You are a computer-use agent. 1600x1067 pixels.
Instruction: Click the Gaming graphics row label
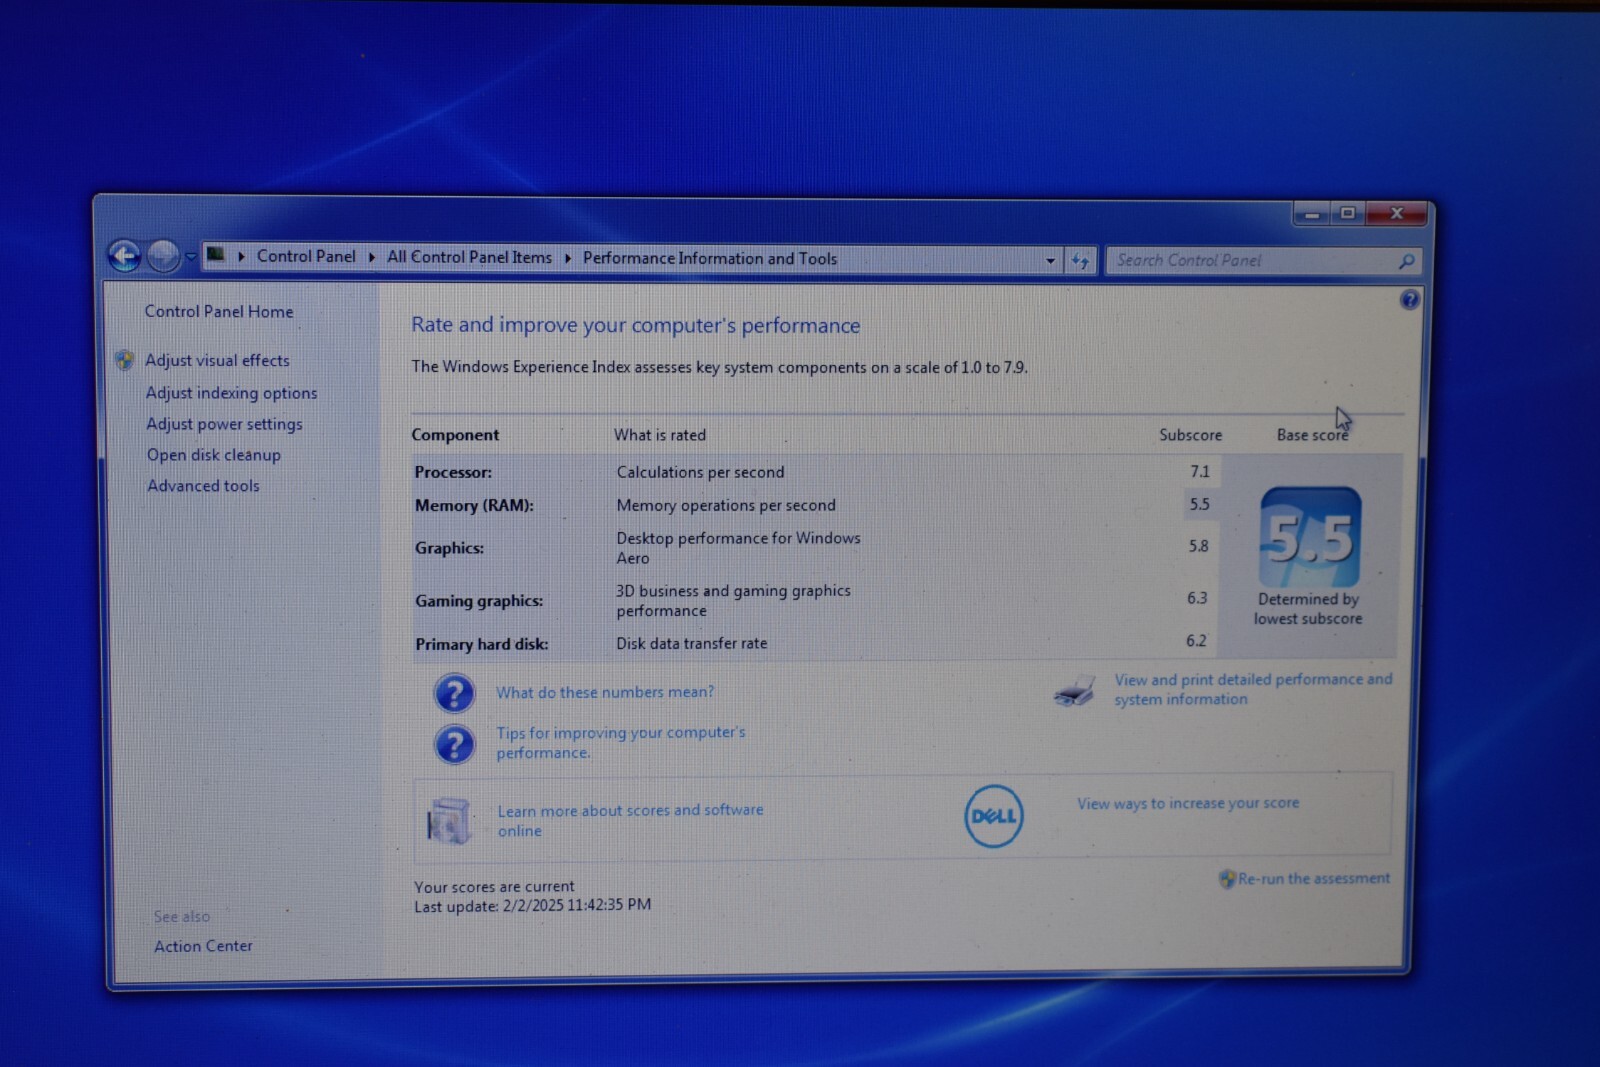[x=479, y=601]
